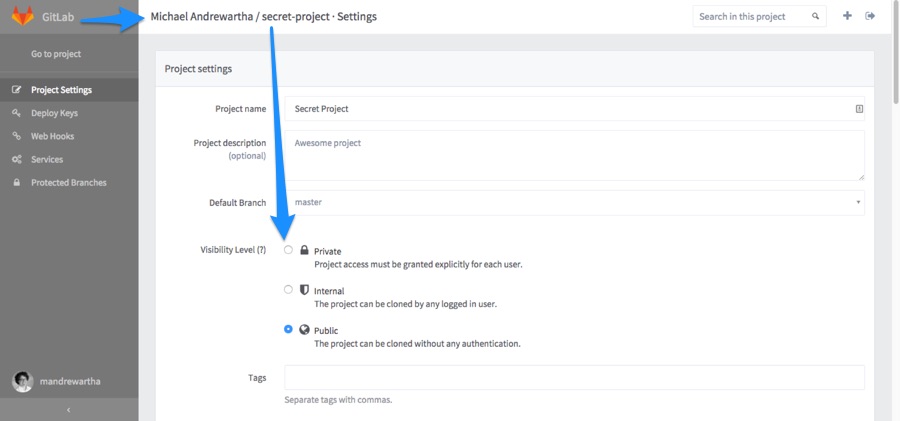Click the GitLab title text

coord(58,17)
